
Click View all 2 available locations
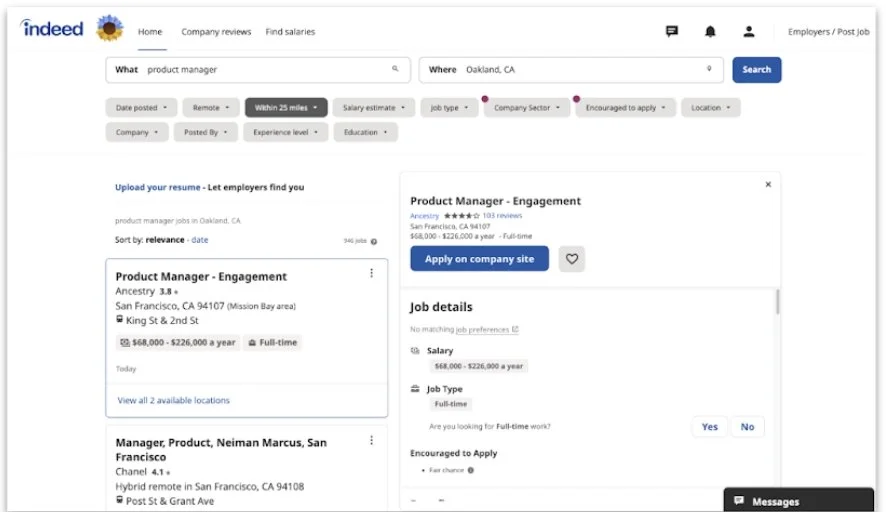[x=173, y=400]
